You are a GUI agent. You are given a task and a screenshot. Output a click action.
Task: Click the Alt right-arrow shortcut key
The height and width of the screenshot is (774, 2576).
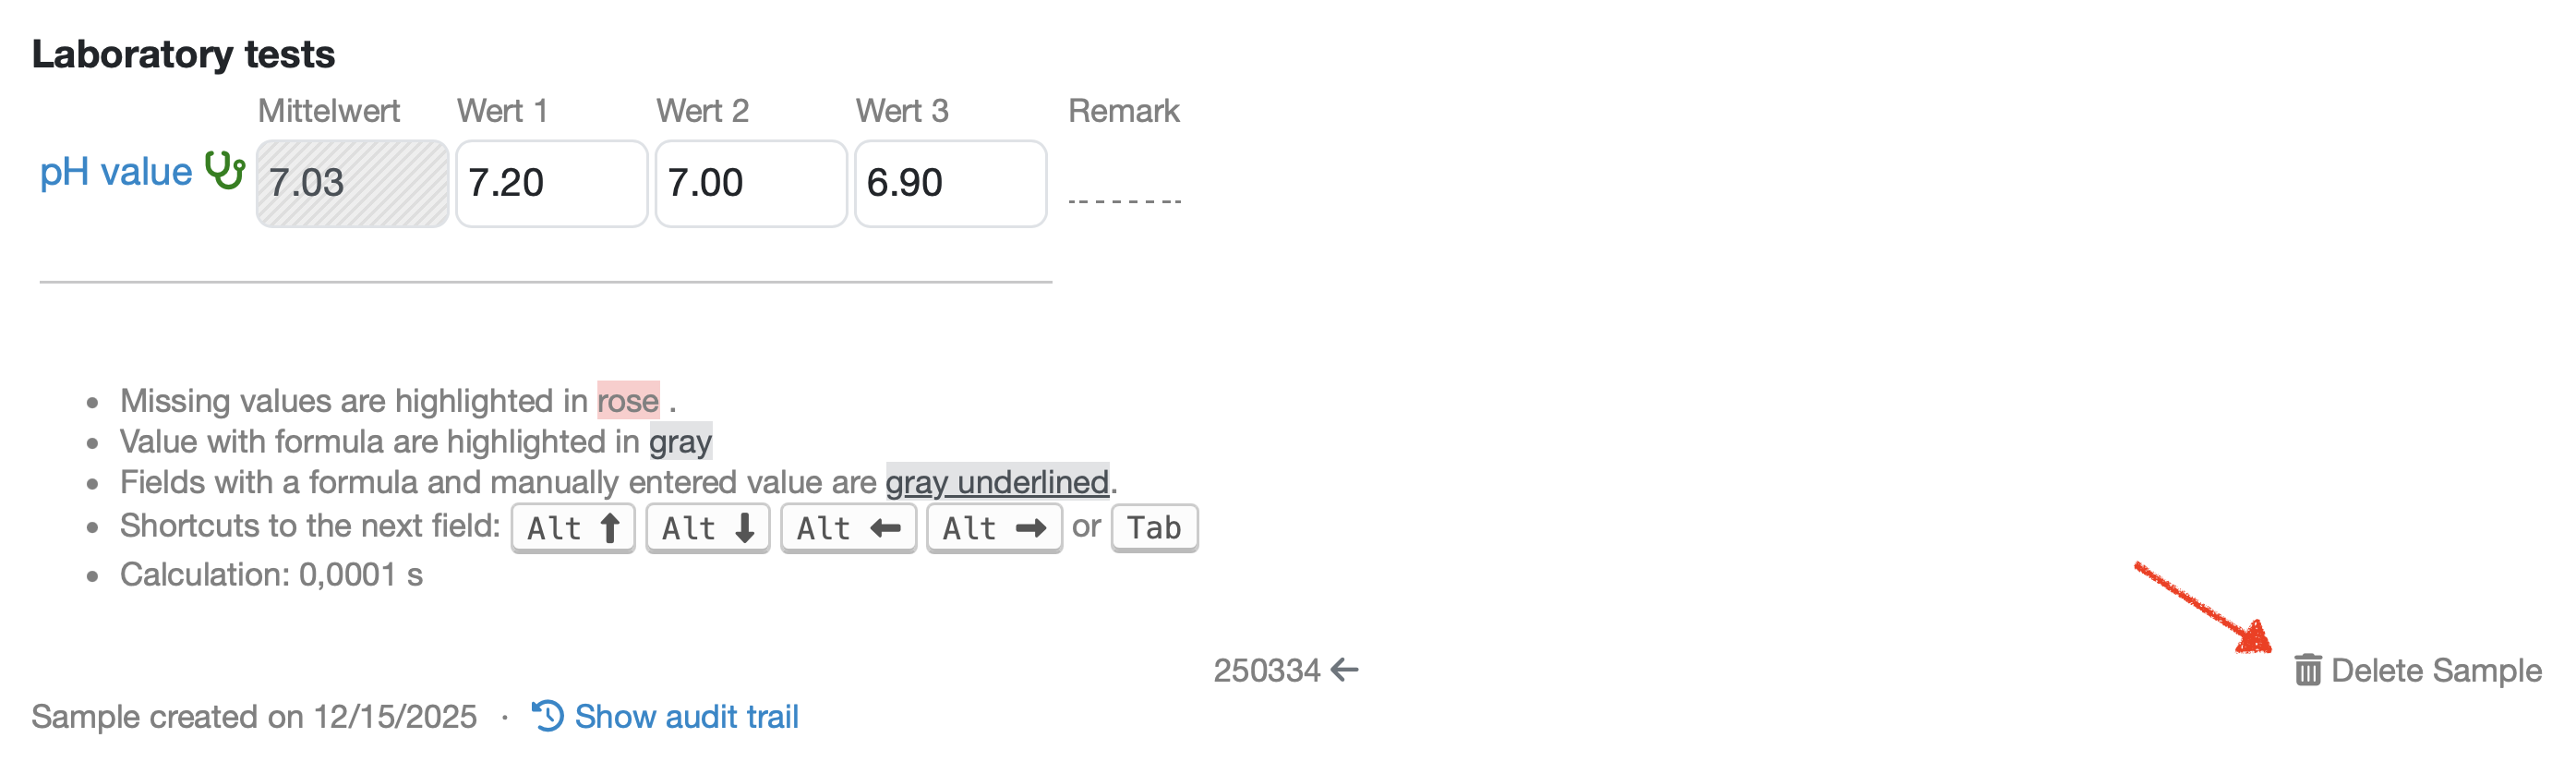994,528
